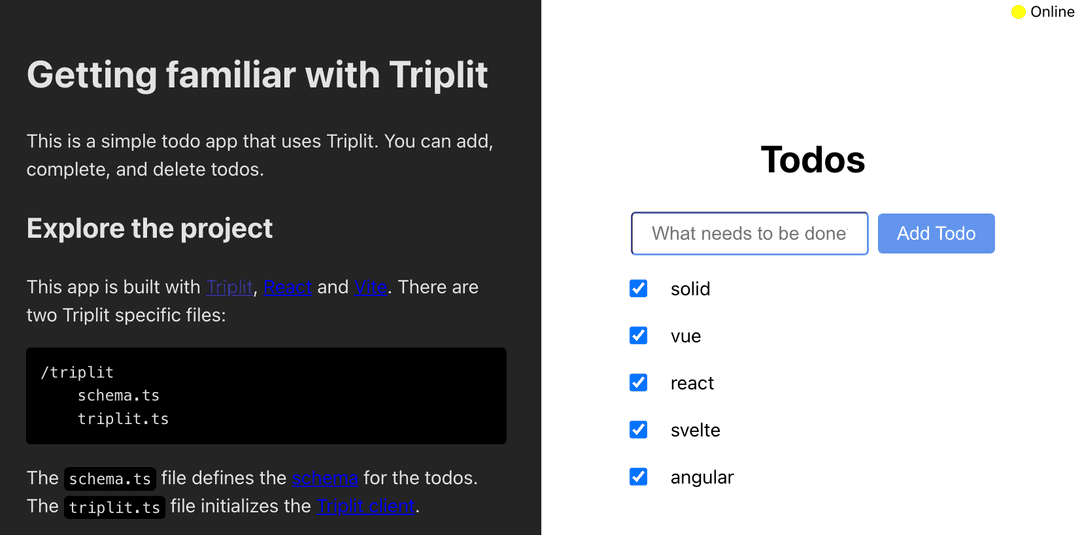1080x535 pixels.
Task: Follow the Triplit client link
Action: 365,506
